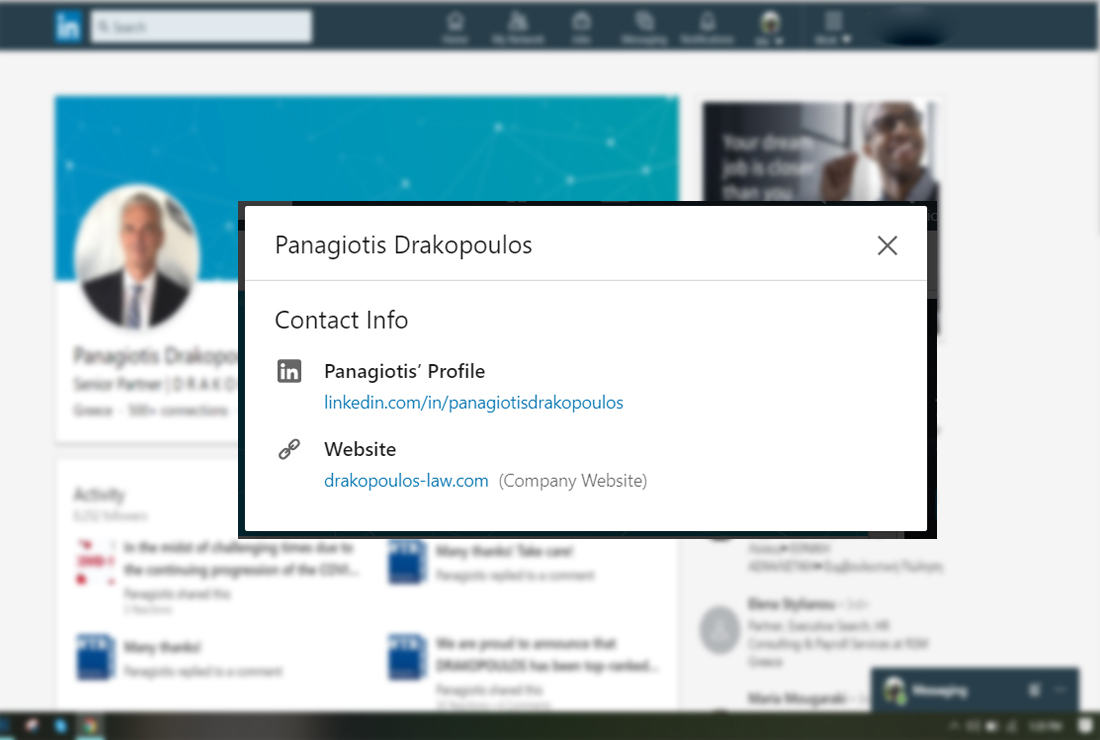Go to Home in the navigation bar
Viewport: 1100px width, 740px height.
click(455, 28)
